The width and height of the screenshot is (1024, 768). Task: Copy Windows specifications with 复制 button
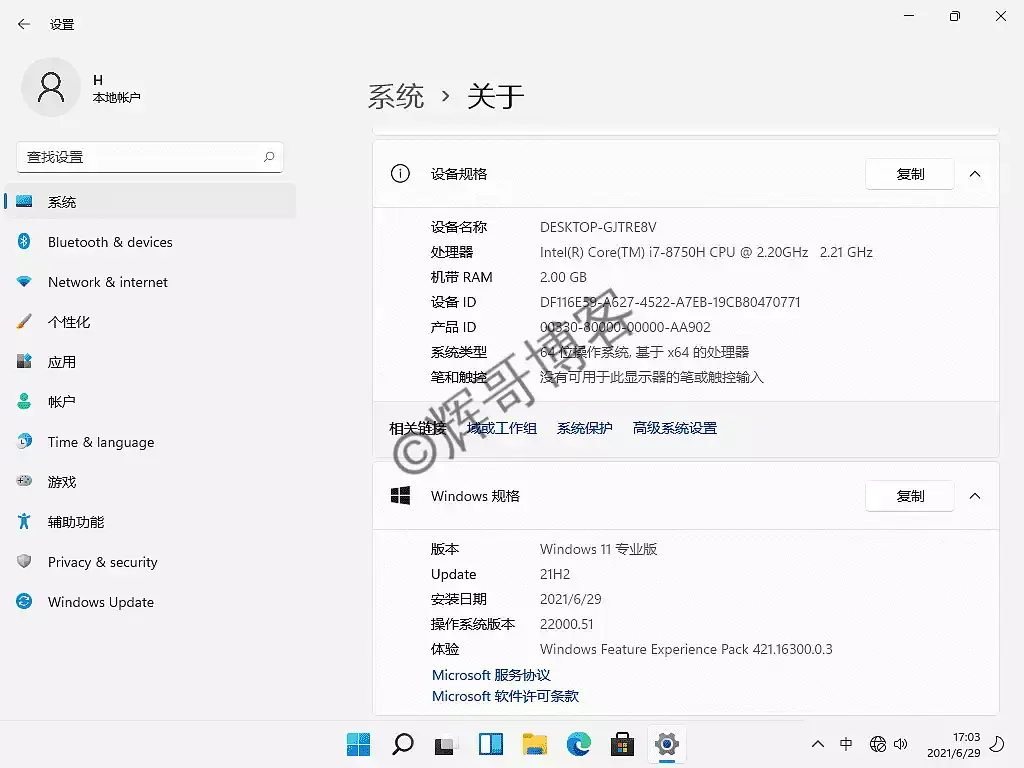(910, 496)
